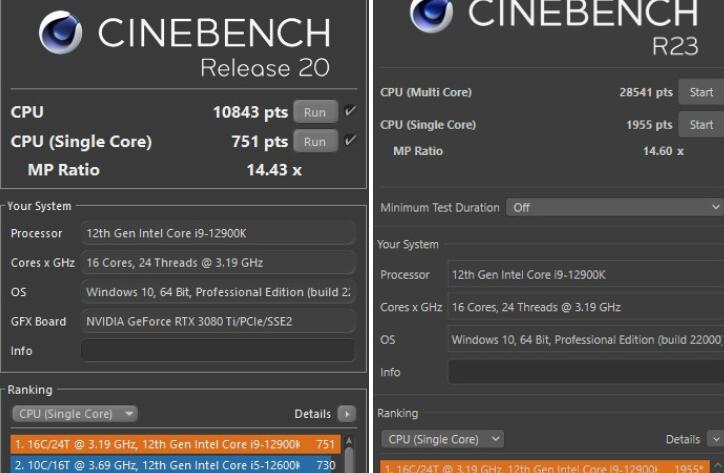Viewport: 724px width, 473px height.
Task: Expand the Details chevron in R23 ranking
Action: point(715,439)
